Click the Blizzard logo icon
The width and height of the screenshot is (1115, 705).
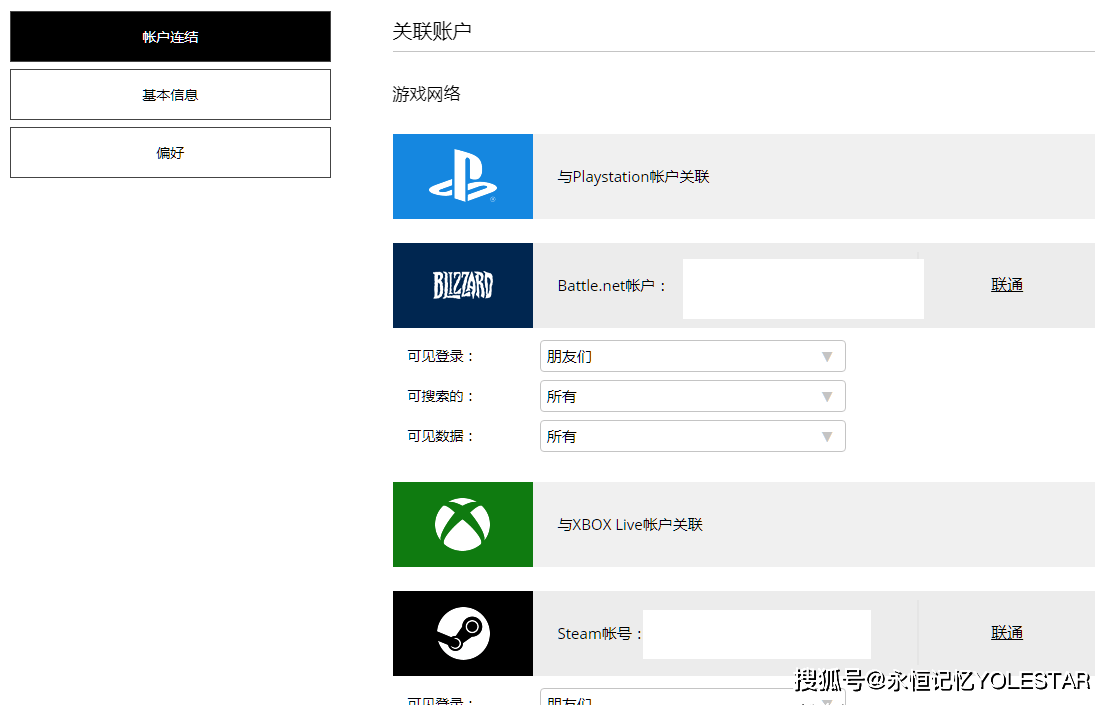tap(463, 285)
